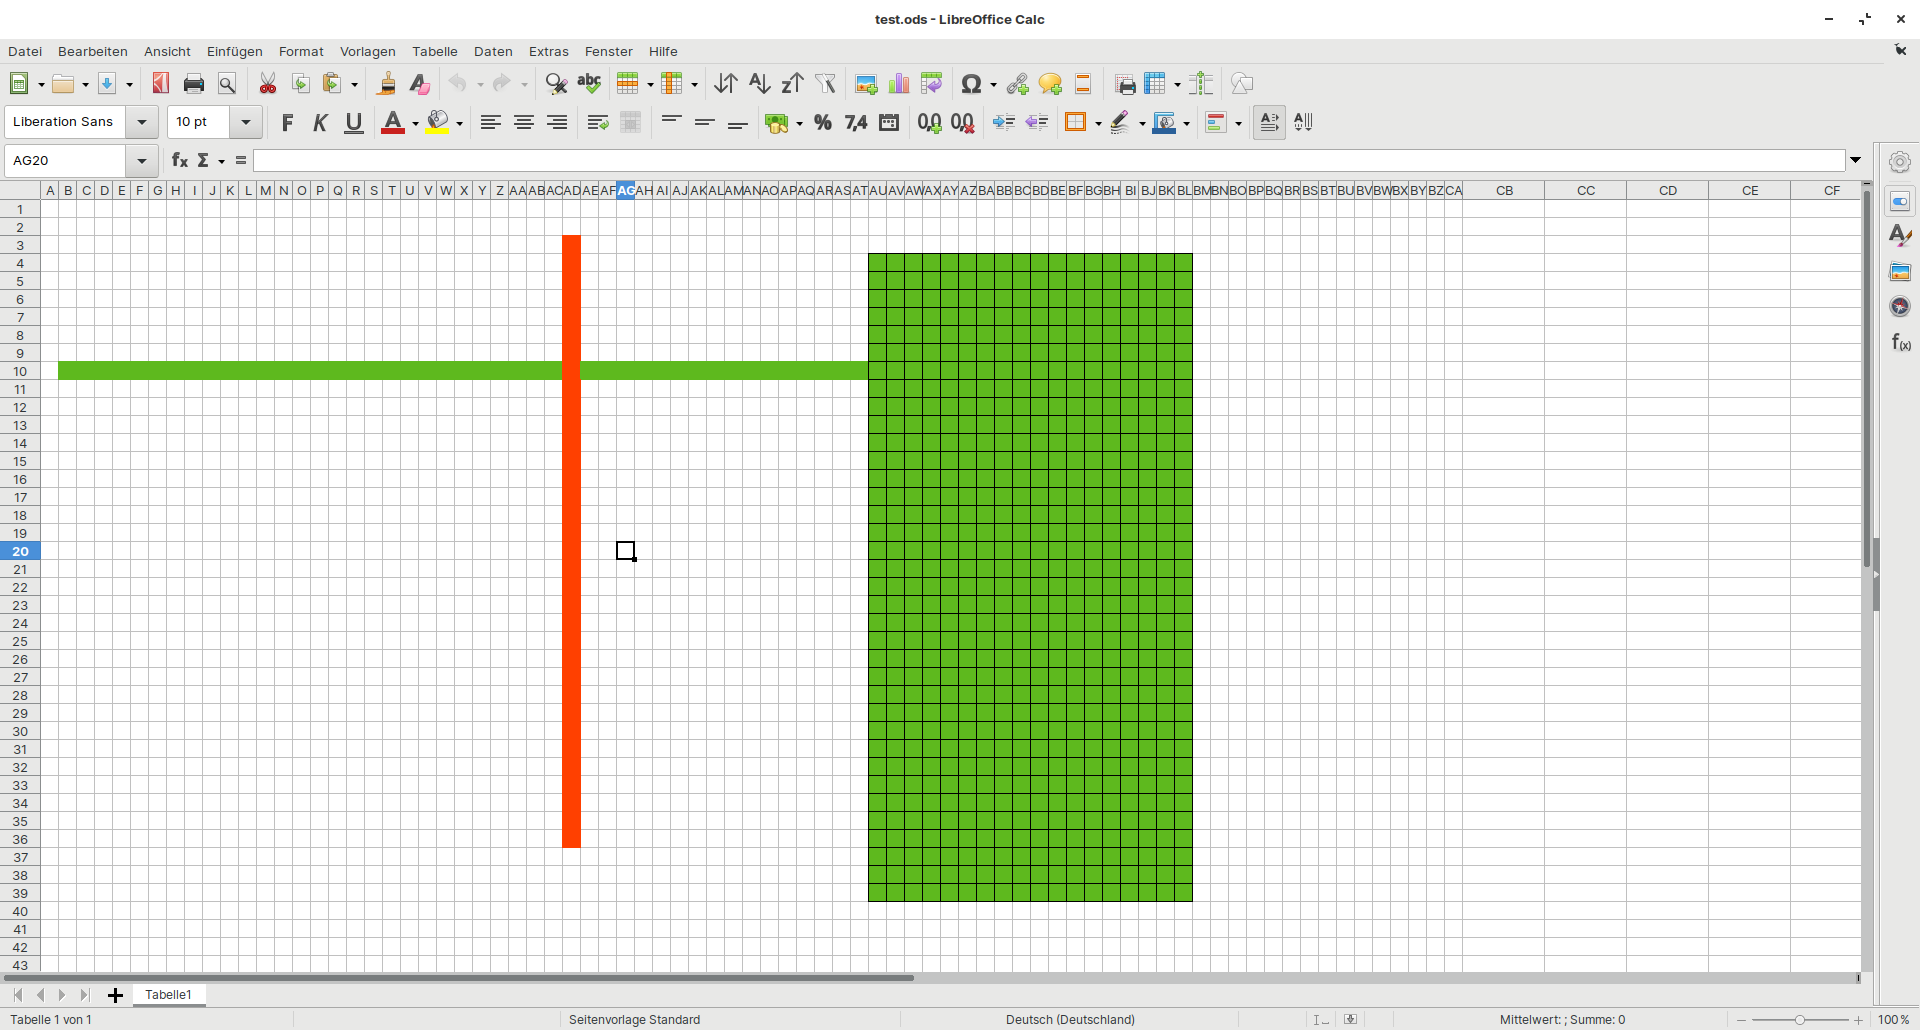This screenshot has width=1920, height=1030.
Task: Click the Insert Chart icon
Action: click(x=899, y=84)
